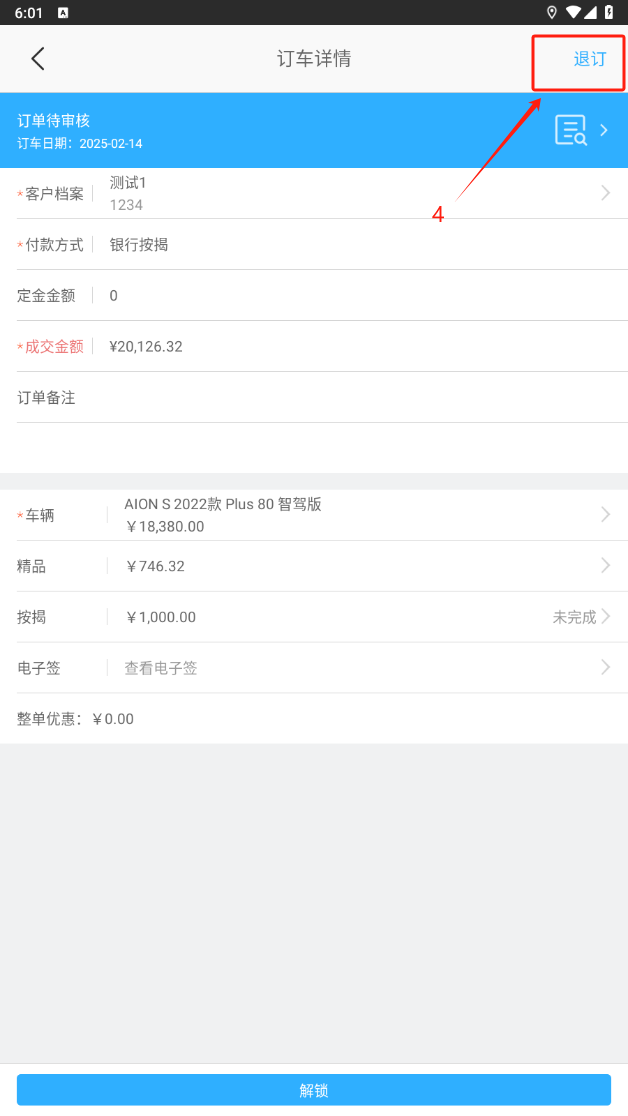Tap the back arrow icon
Viewport: 628px width, 1116px height.
point(38,58)
